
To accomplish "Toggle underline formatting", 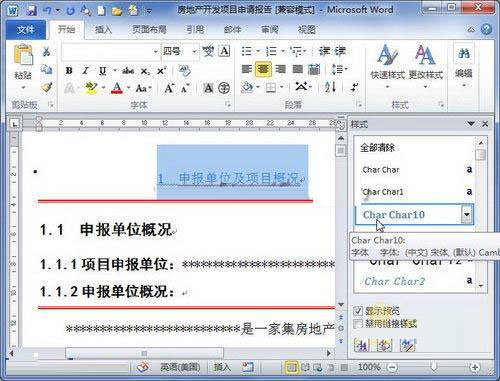I will tap(103, 71).
